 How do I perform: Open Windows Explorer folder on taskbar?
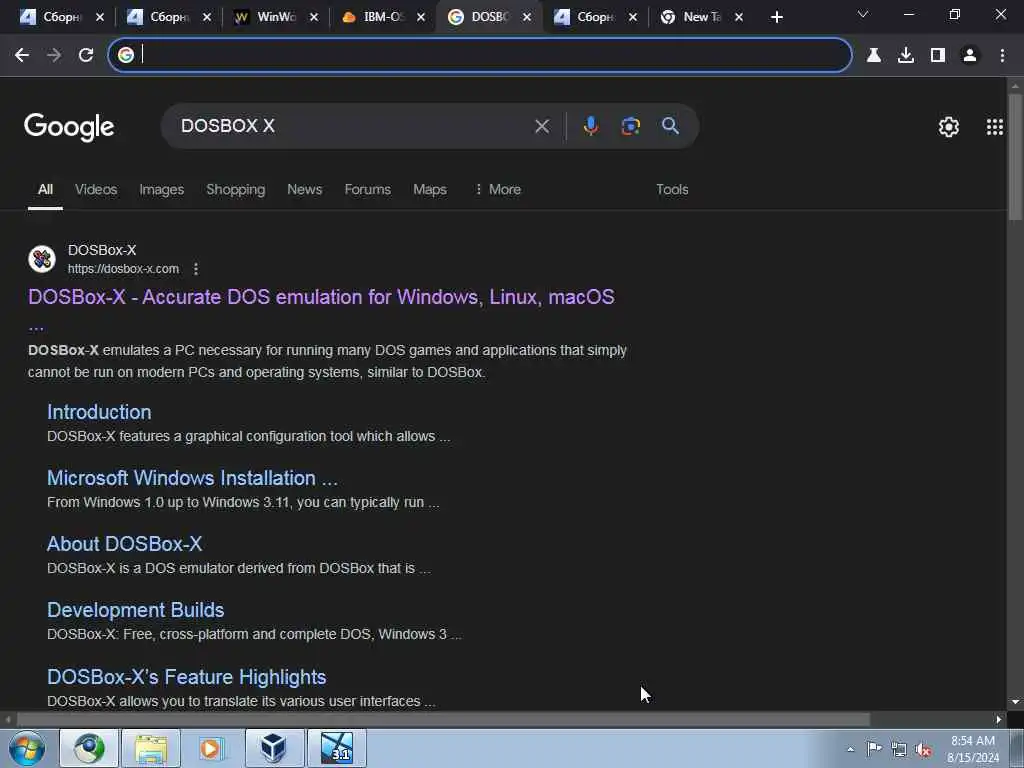pyautogui.click(x=151, y=748)
